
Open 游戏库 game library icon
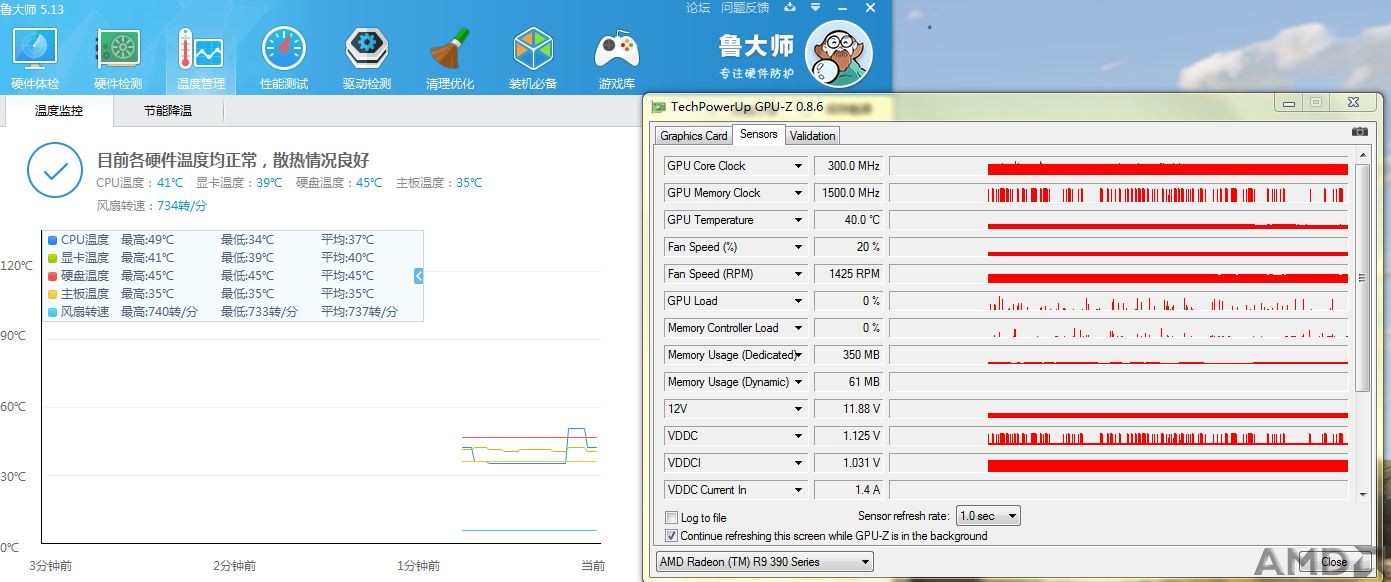click(x=617, y=59)
